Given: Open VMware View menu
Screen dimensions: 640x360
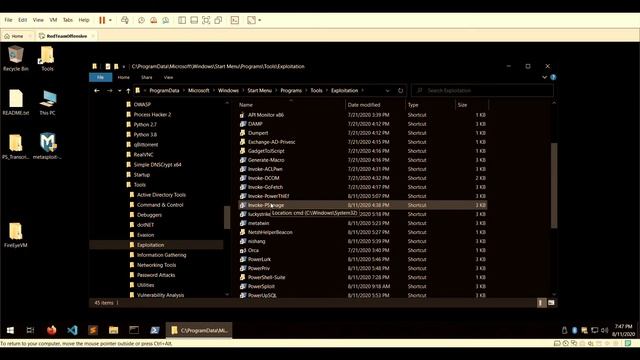Looking at the screenshot, I should click(38, 20).
